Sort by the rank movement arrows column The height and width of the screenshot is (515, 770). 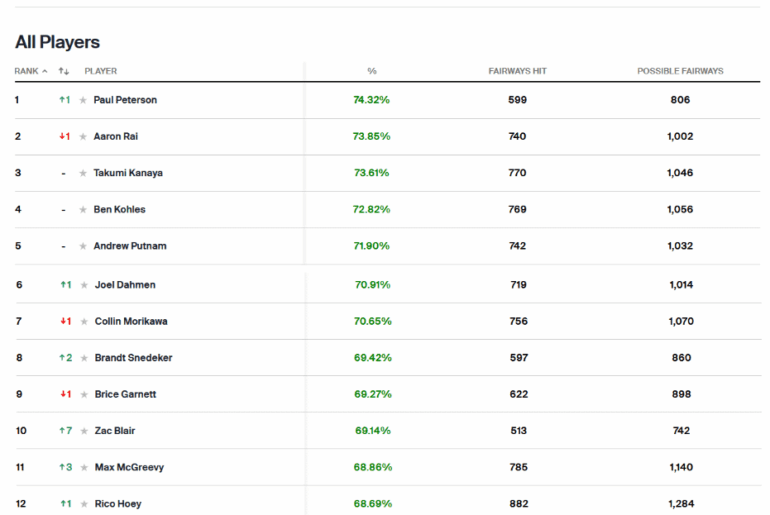[x=64, y=71]
